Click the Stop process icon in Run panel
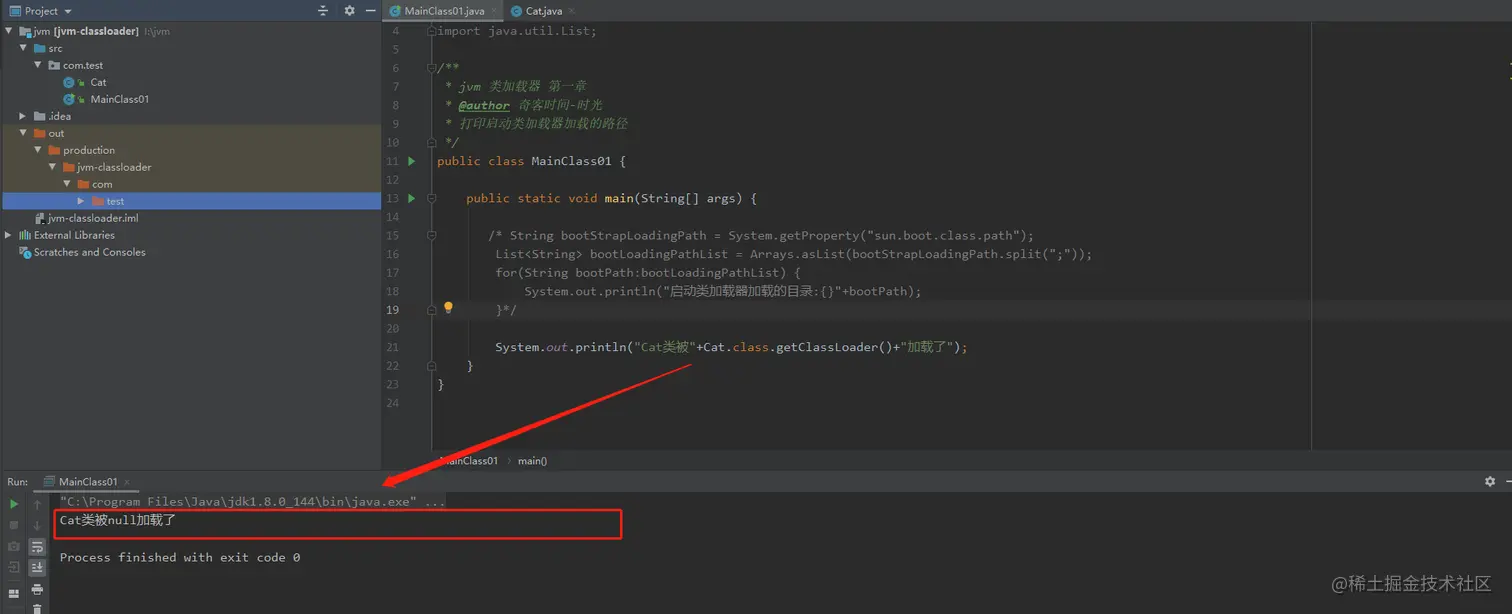This screenshot has height=614, width=1512. 14,525
